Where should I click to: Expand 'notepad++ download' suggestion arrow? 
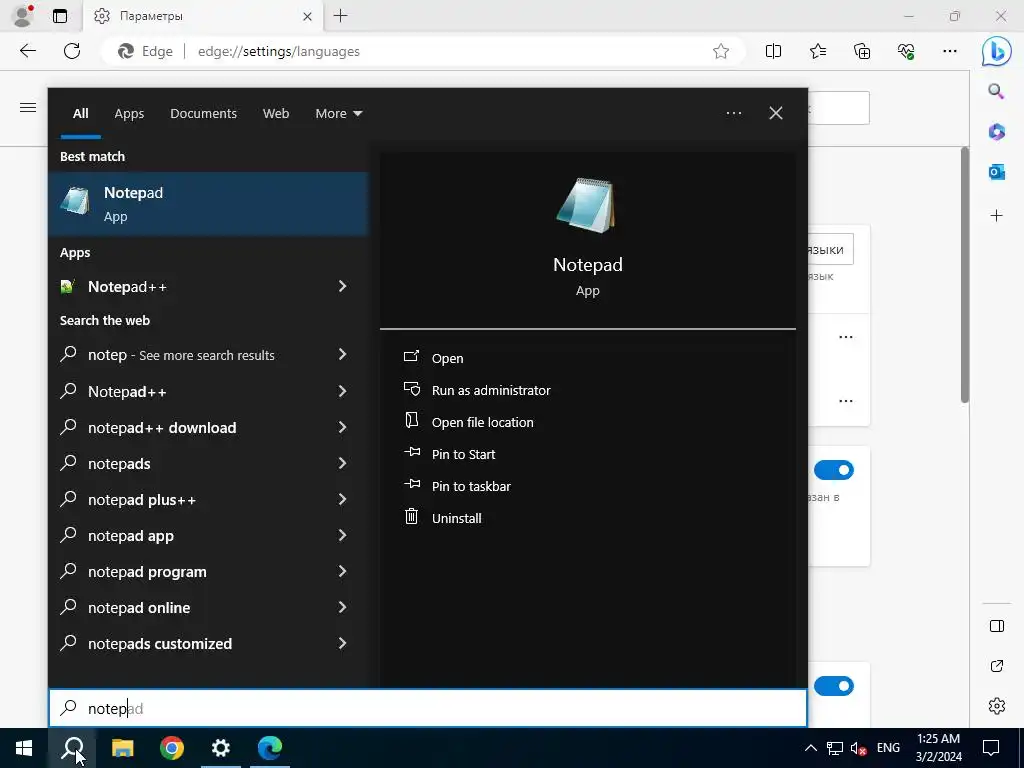point(342,427)
